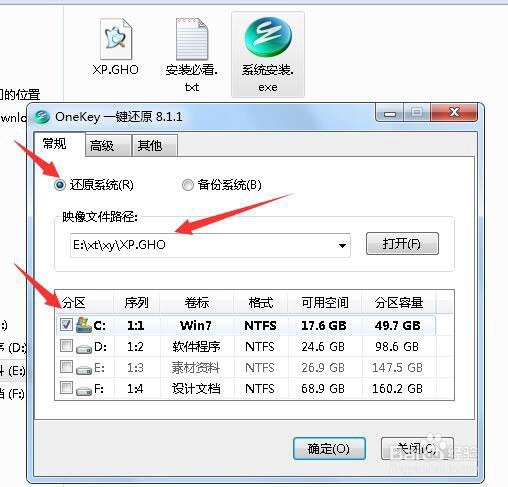
Task: Check the F: partition checkbox
Action: pos(66,388)
